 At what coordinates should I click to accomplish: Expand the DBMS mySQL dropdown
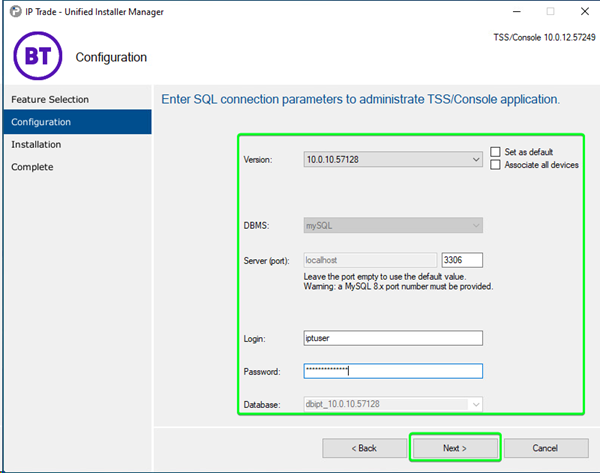(393, 225)
